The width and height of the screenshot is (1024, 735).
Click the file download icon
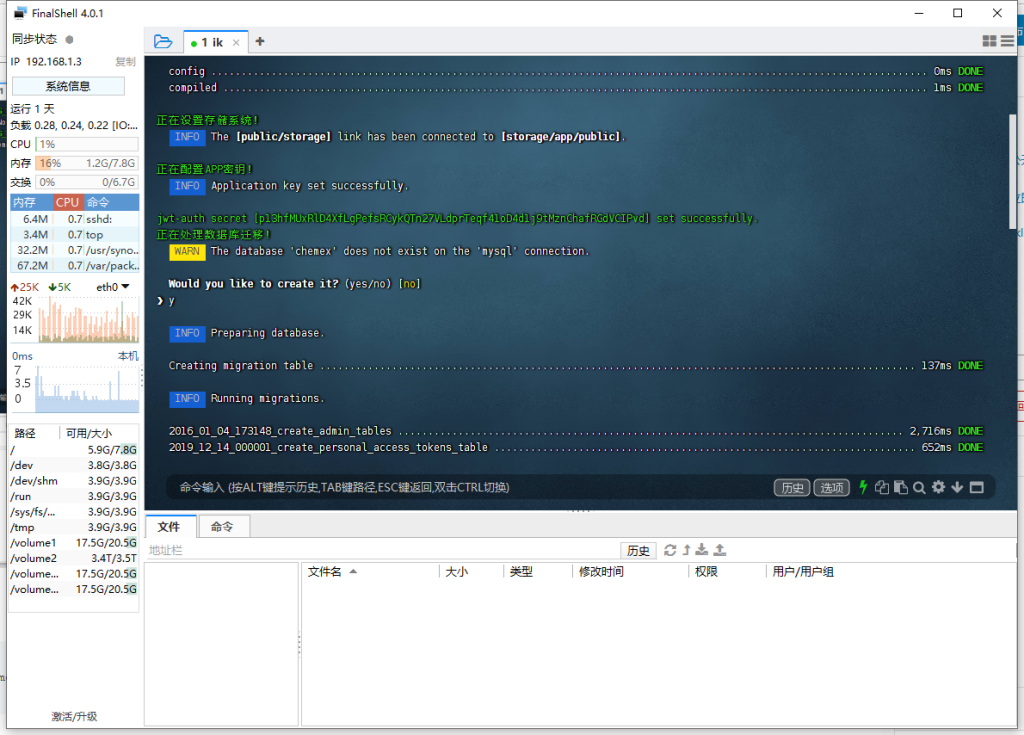coord(702,550)
